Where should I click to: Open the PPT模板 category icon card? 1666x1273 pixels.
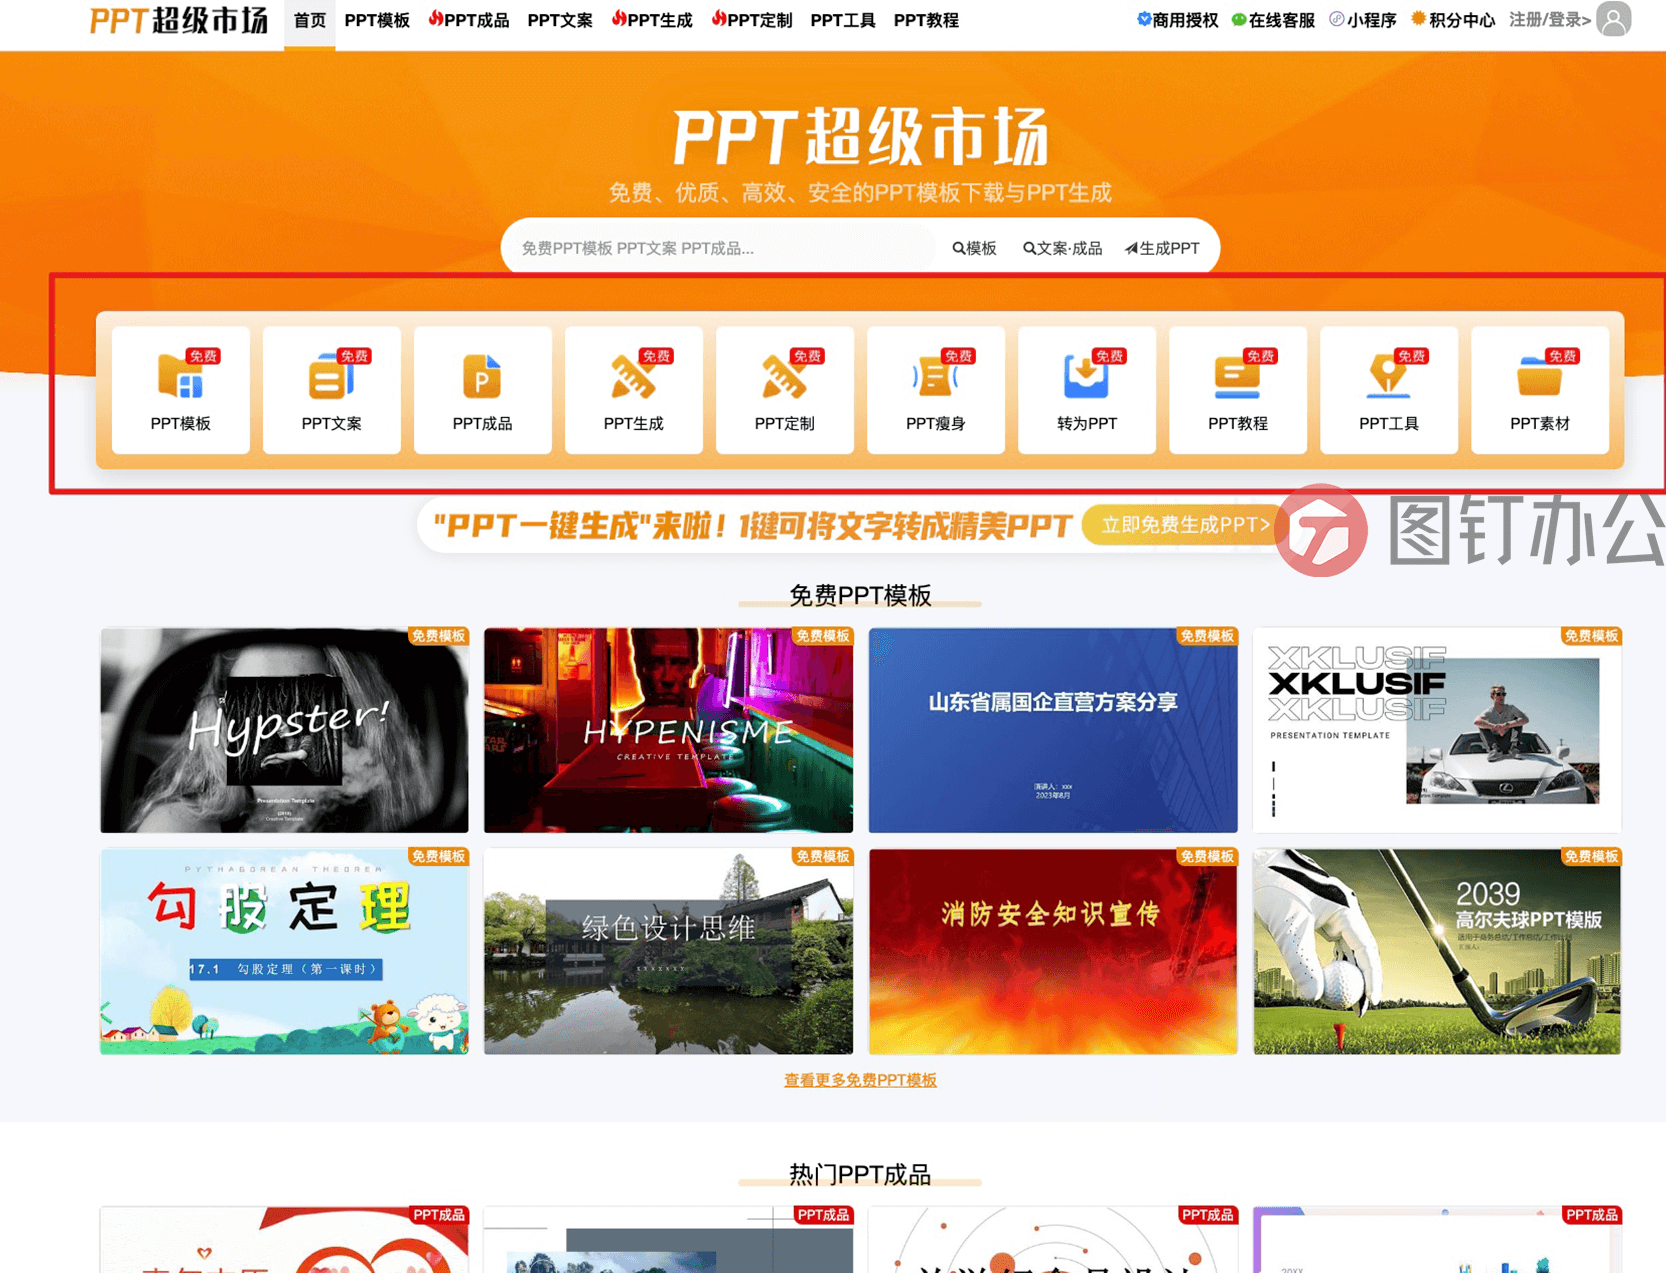coord(181,390)
